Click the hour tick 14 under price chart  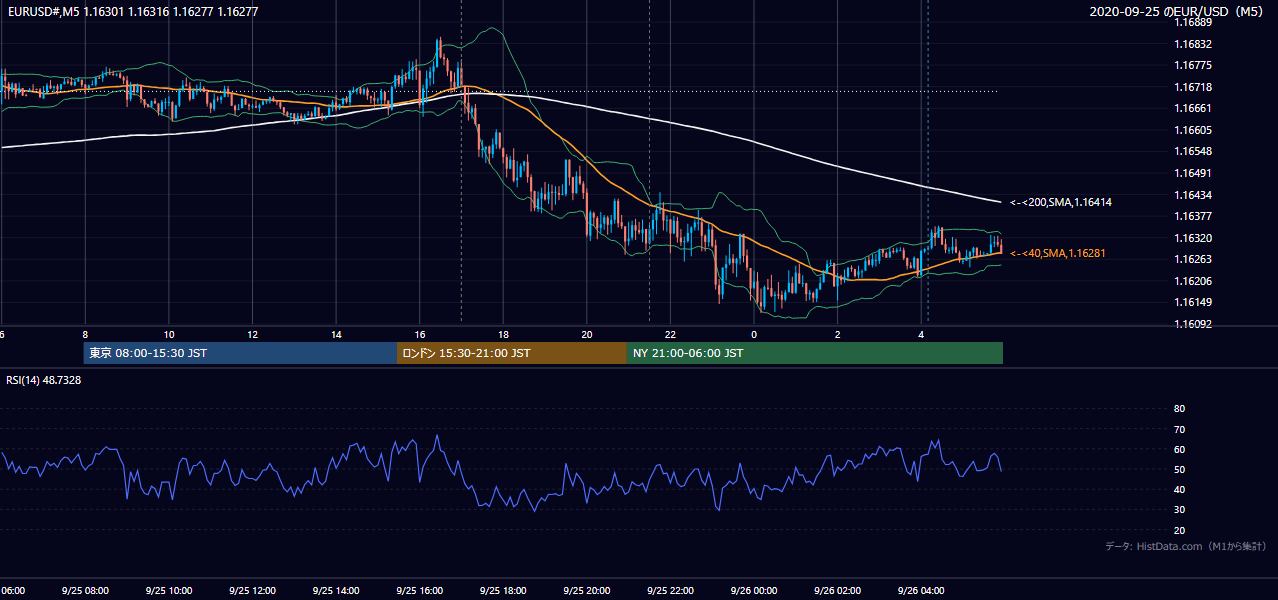336,334
